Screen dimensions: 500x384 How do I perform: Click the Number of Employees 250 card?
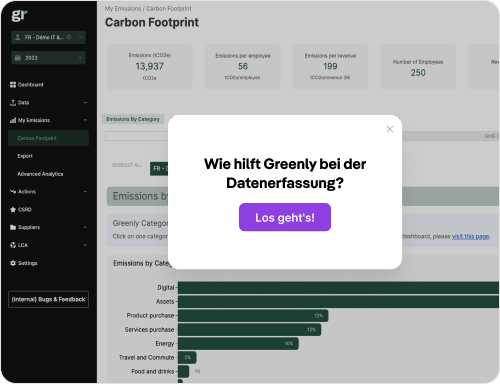point(418,67)
